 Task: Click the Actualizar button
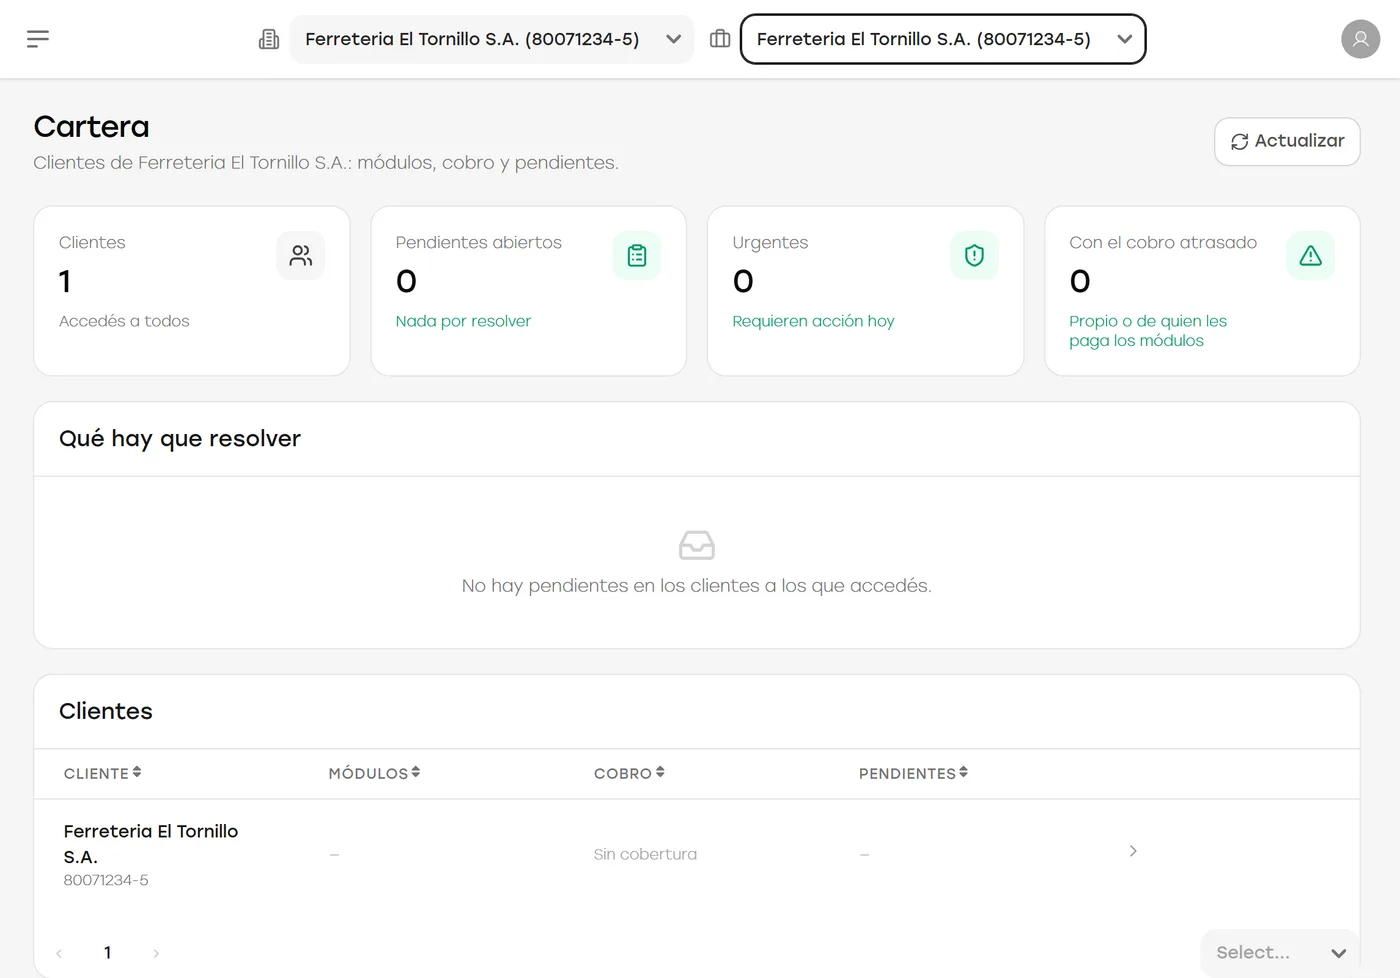(1287, 141)
